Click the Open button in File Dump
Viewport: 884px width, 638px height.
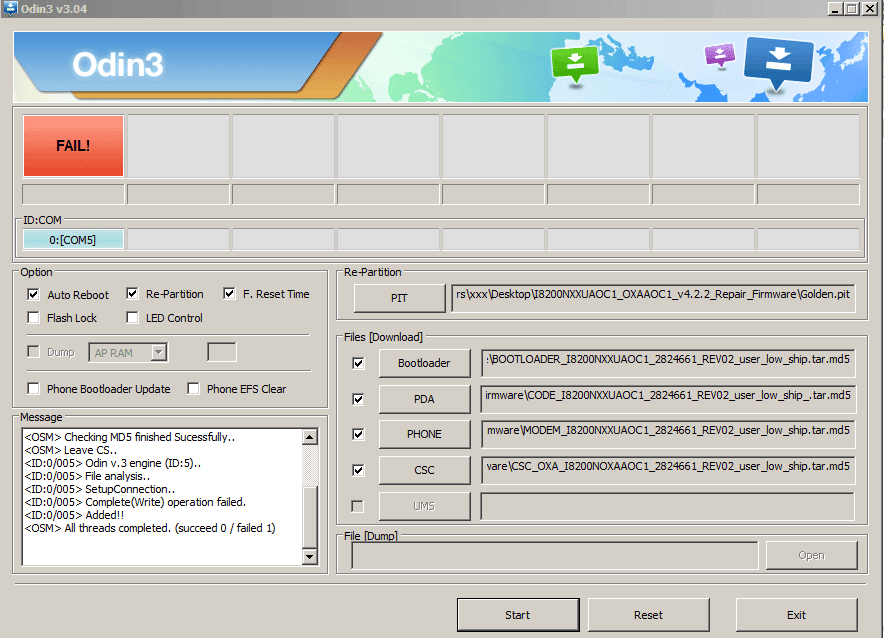811,556
